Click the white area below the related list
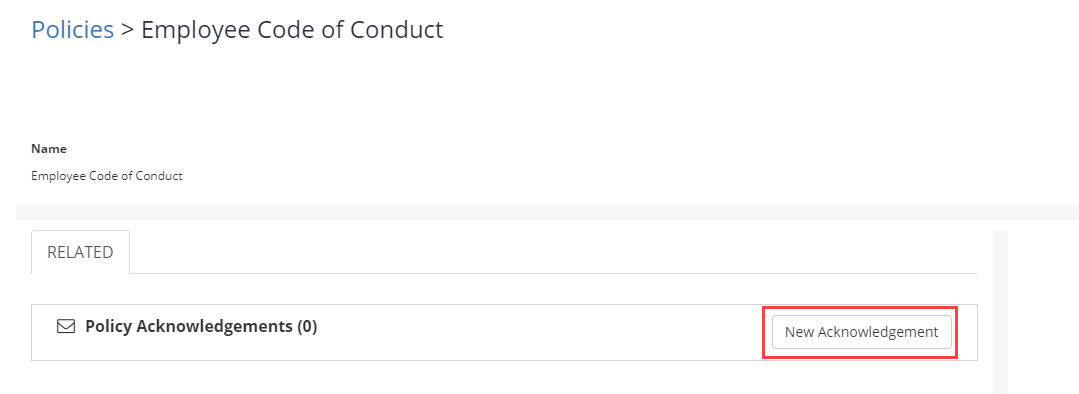This screenshot has height=394, width=1079. [504, 377]
